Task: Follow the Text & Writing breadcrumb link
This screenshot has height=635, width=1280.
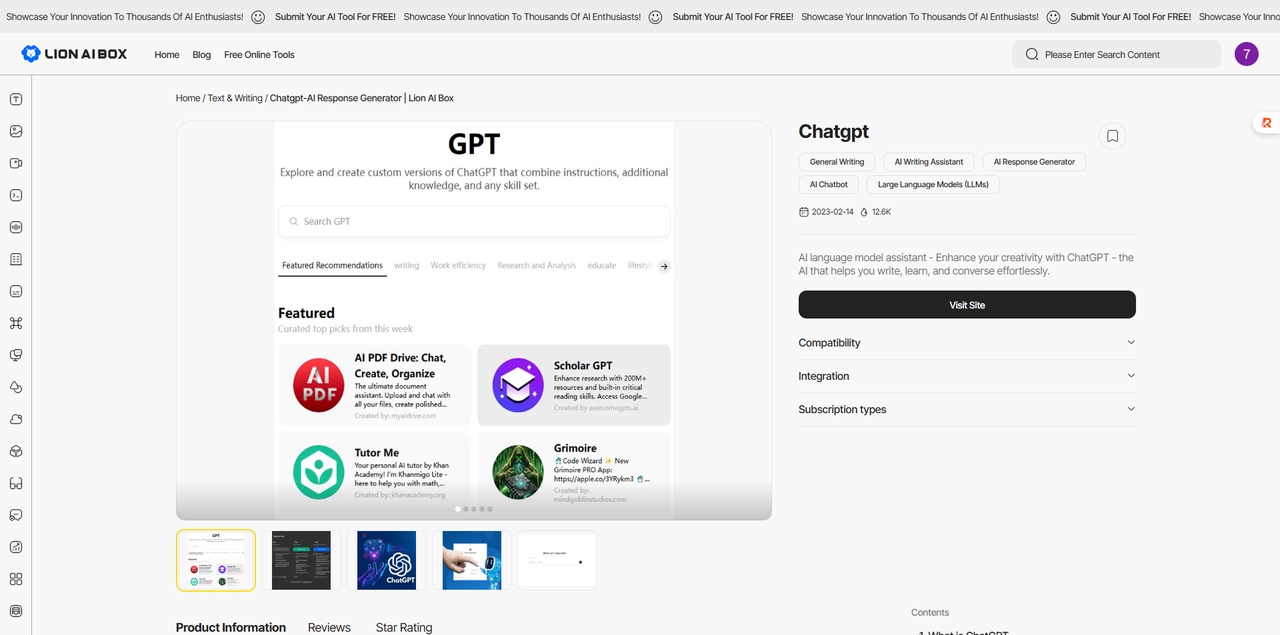Action: point(235,98)
